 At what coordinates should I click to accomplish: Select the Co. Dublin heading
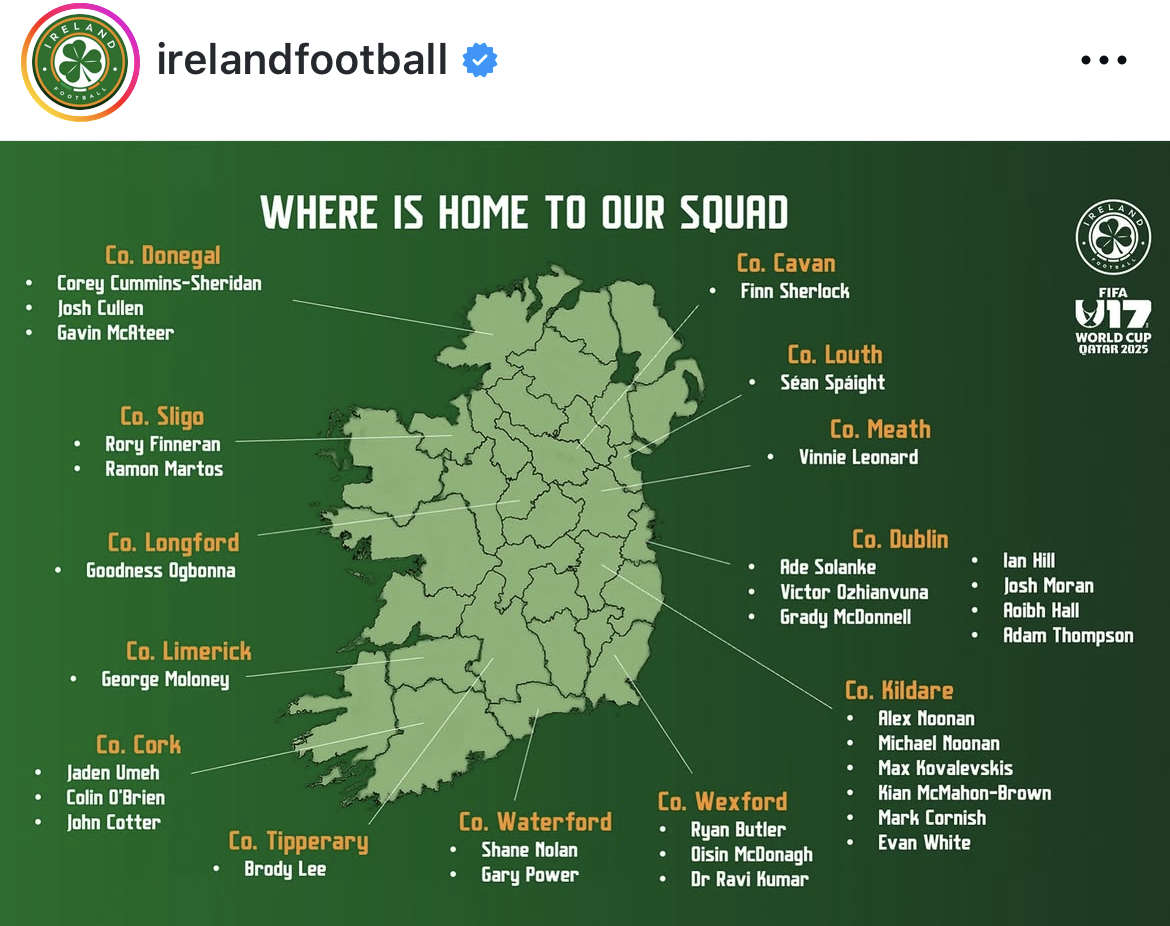point(900,539)
